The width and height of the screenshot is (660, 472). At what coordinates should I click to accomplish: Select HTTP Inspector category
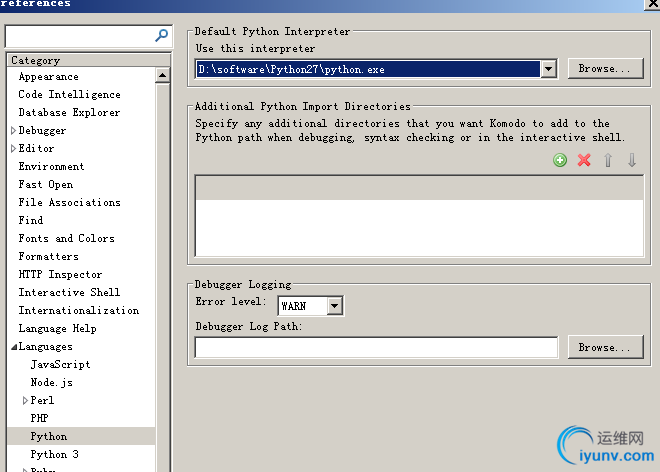[x=60, y=275]
